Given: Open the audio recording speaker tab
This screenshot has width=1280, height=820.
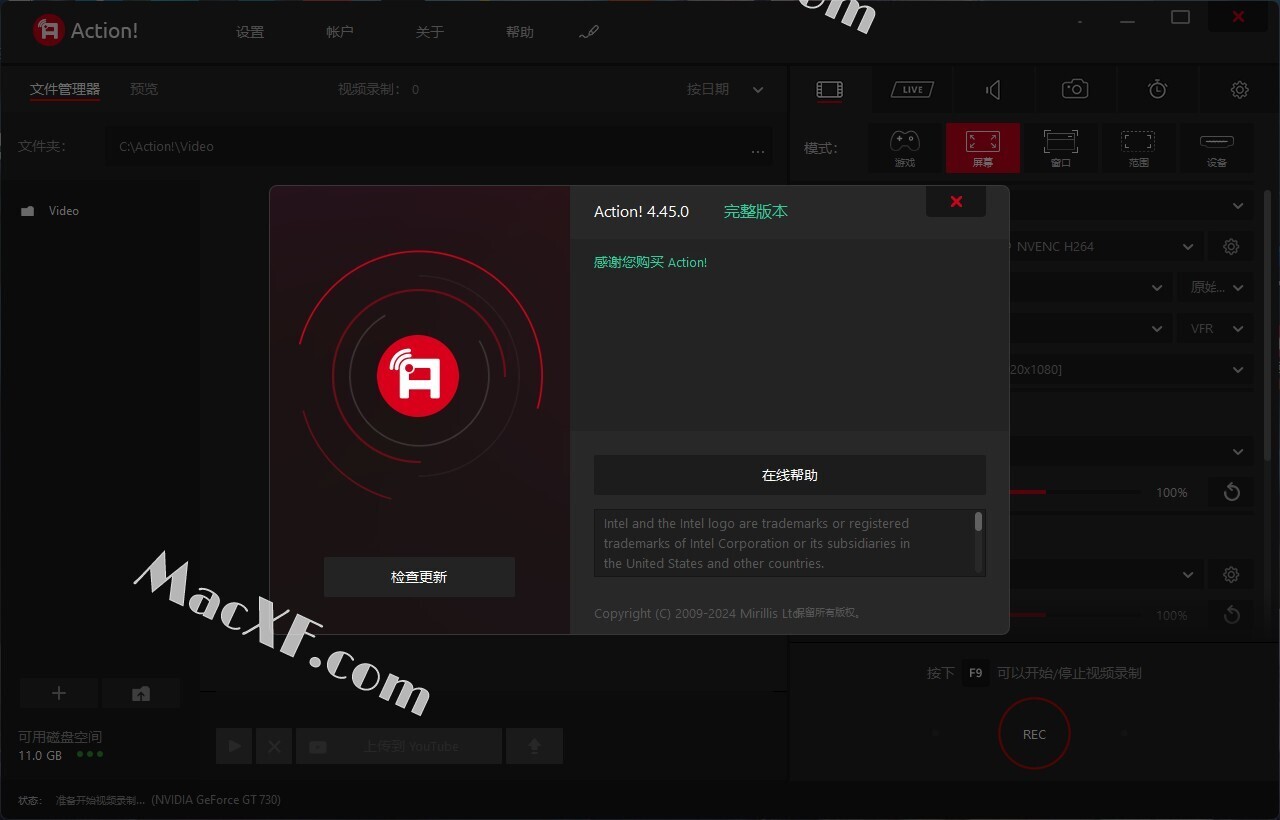Looking at the screenshot, I should tap(993, 90).
